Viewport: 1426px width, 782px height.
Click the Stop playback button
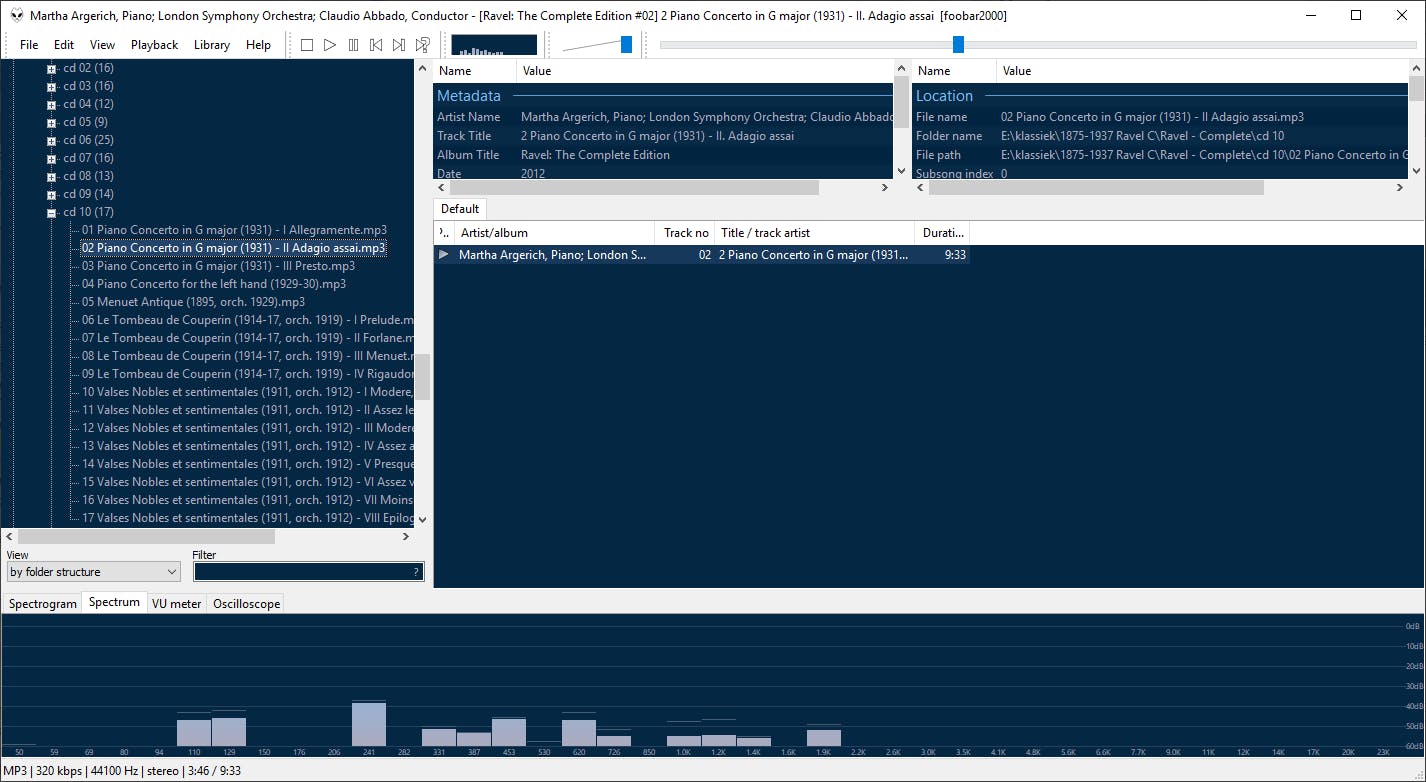click(x=307, y=45)
